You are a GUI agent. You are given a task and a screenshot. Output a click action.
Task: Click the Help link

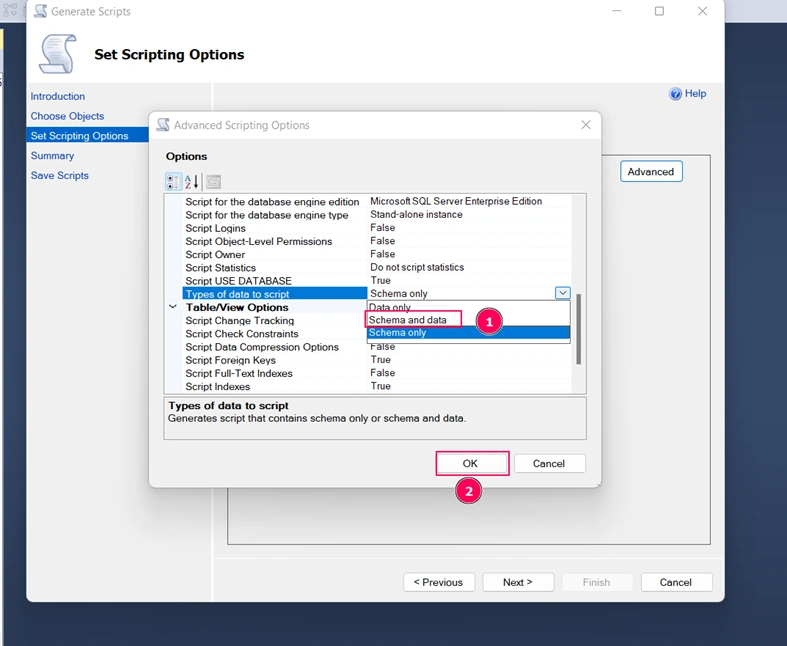pyautogui.click(x=696, y=93)
